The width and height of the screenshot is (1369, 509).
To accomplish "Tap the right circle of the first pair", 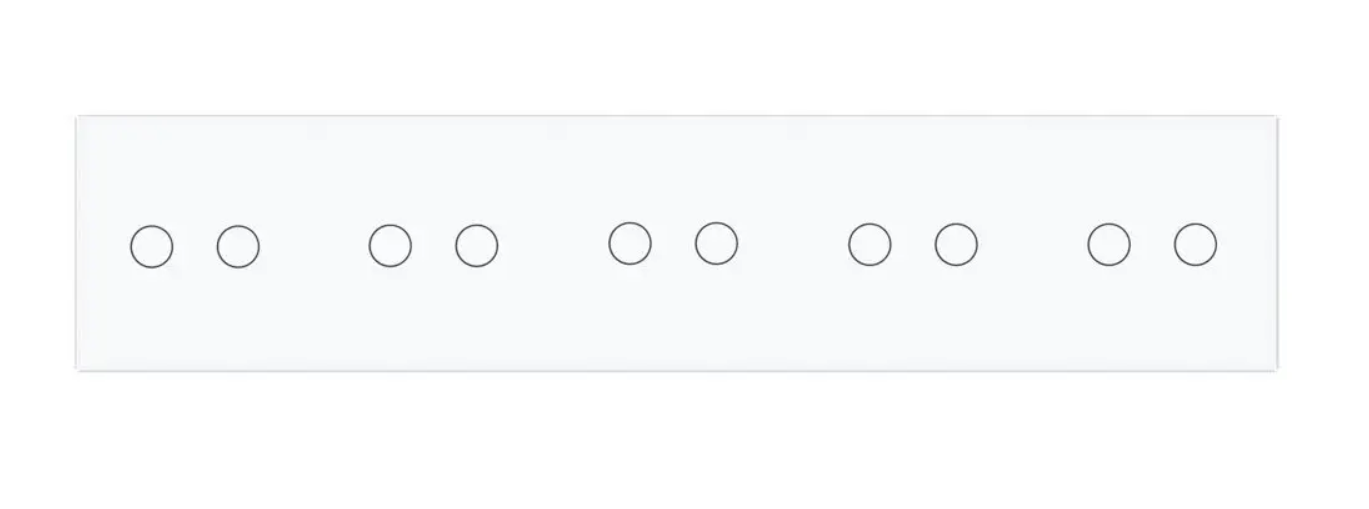I will 238,247.
